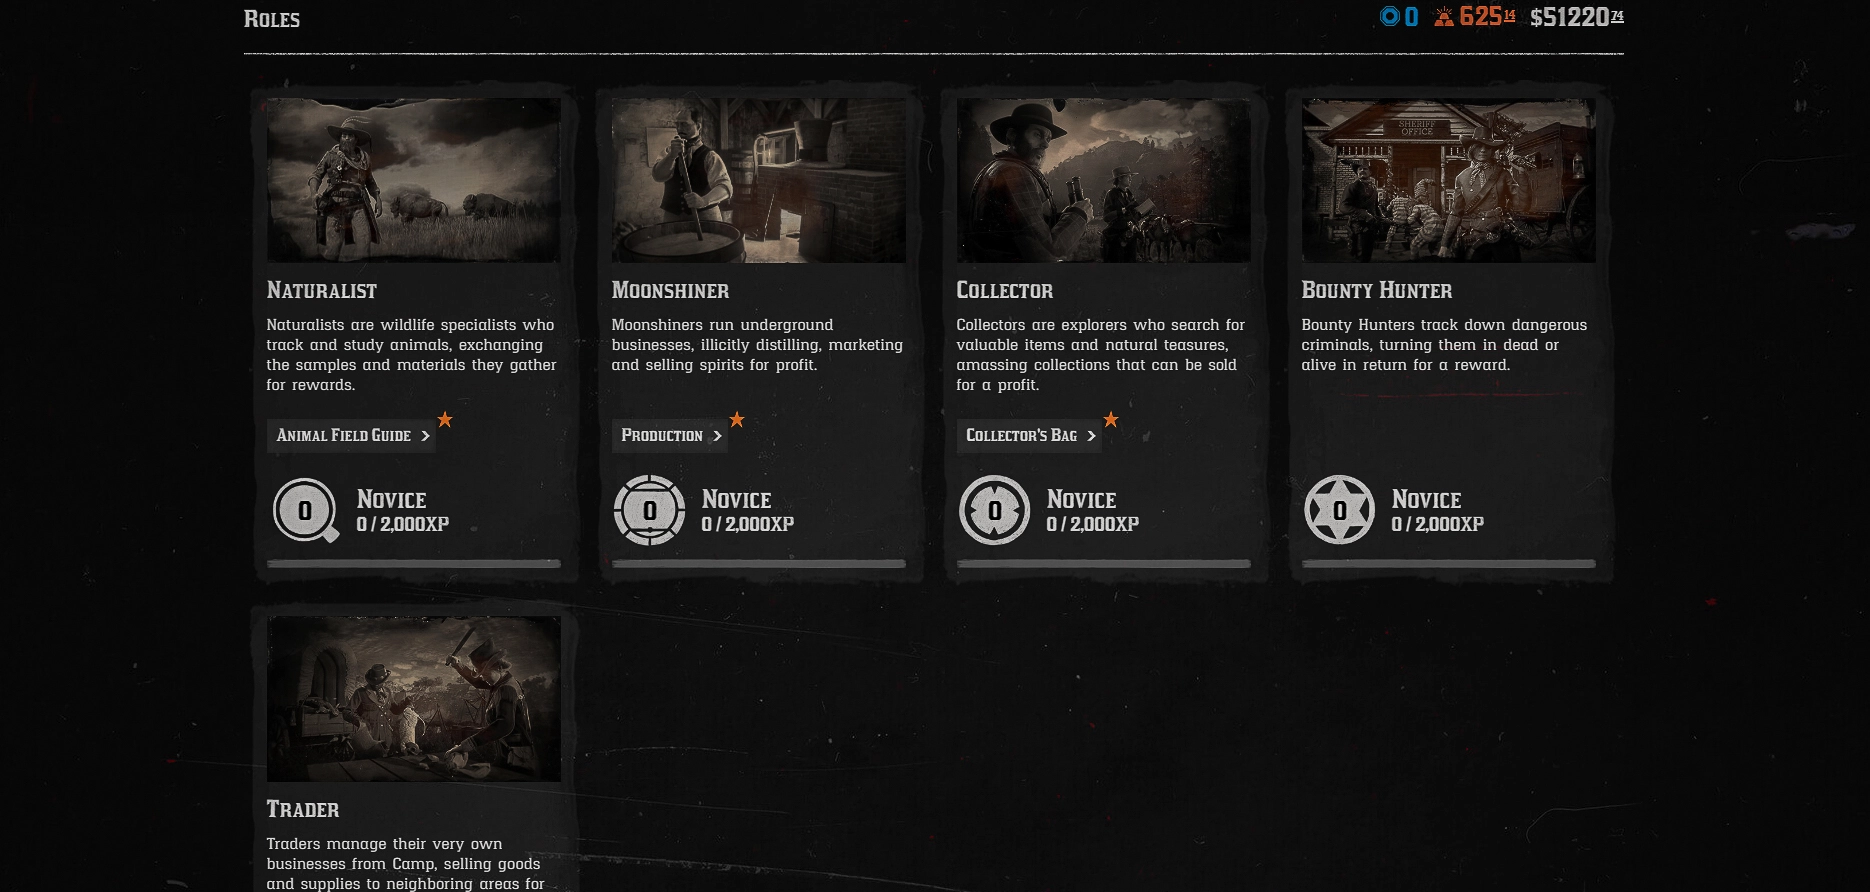Open the Collector's Bag

(1029, 436)
